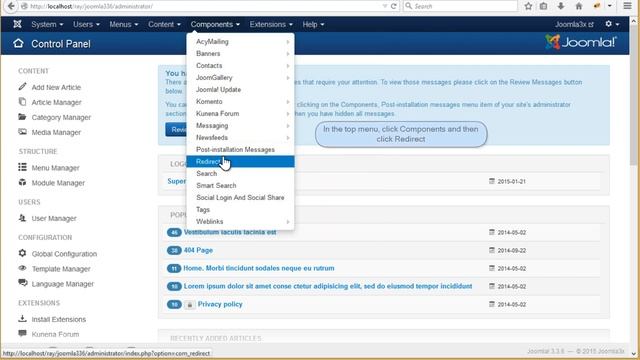Screen dimensions: 640x360
Task: Click the Kunena Forum comment icon
Action: click(22, 333)
